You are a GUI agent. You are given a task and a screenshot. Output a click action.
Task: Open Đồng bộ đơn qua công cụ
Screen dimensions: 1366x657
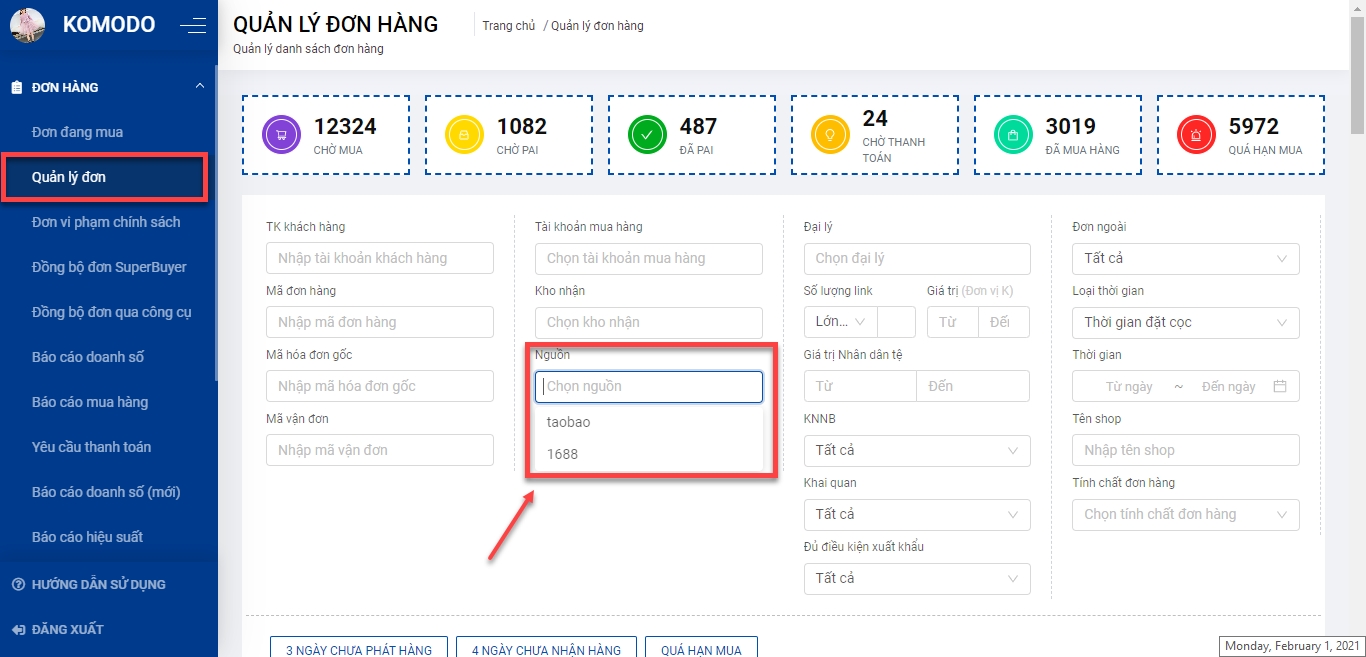pos(111,312)
